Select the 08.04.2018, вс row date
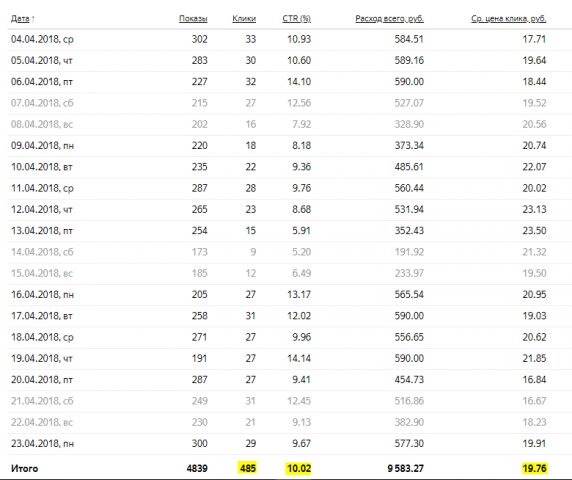The image size is (572, 480). coord(42,124)
